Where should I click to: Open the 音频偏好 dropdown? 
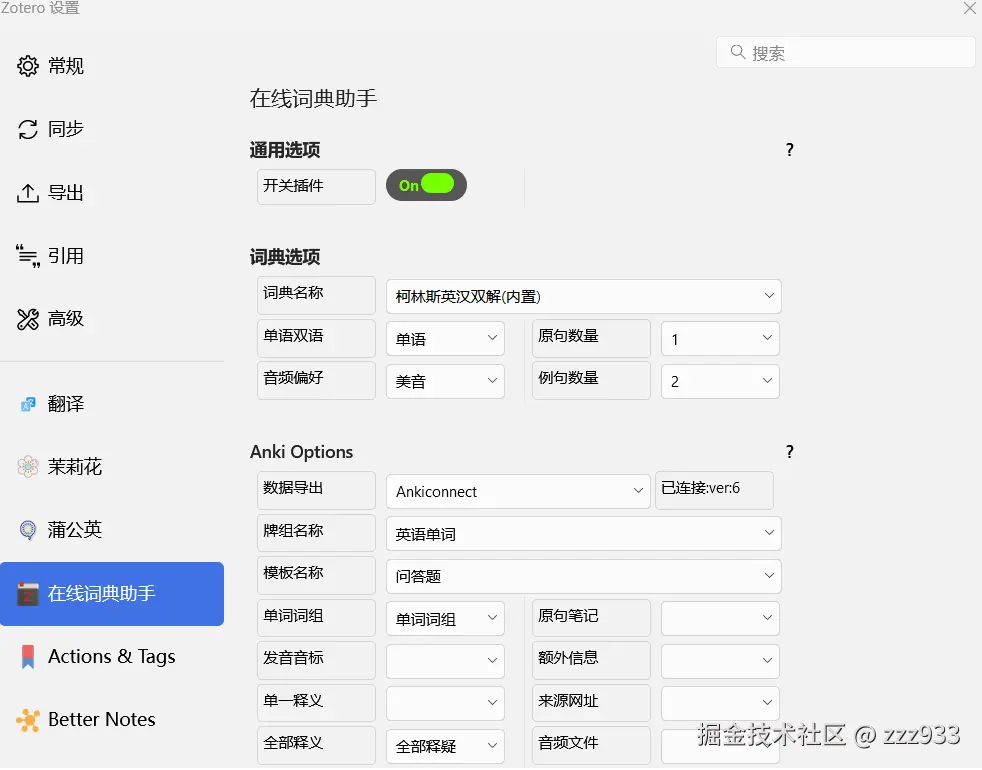pyautogui.click(x=445, y=381)
